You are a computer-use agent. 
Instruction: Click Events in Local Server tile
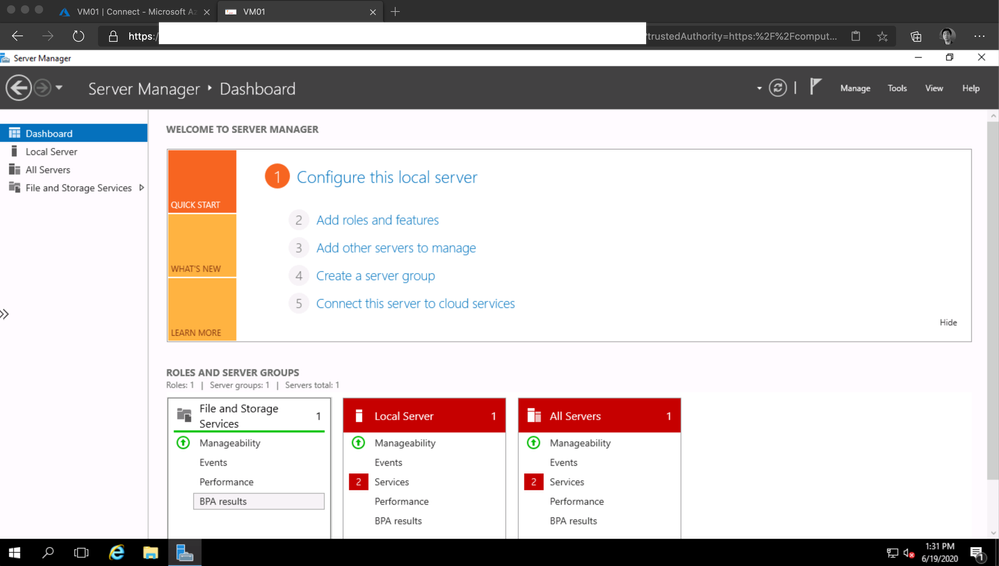[x=388, y=463]
